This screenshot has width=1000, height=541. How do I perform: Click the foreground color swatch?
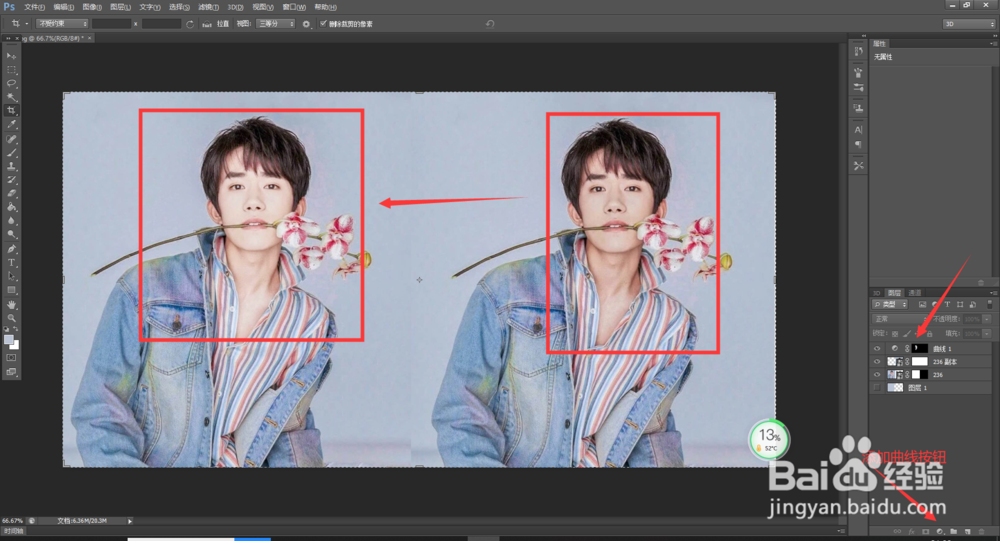[8, 340]
